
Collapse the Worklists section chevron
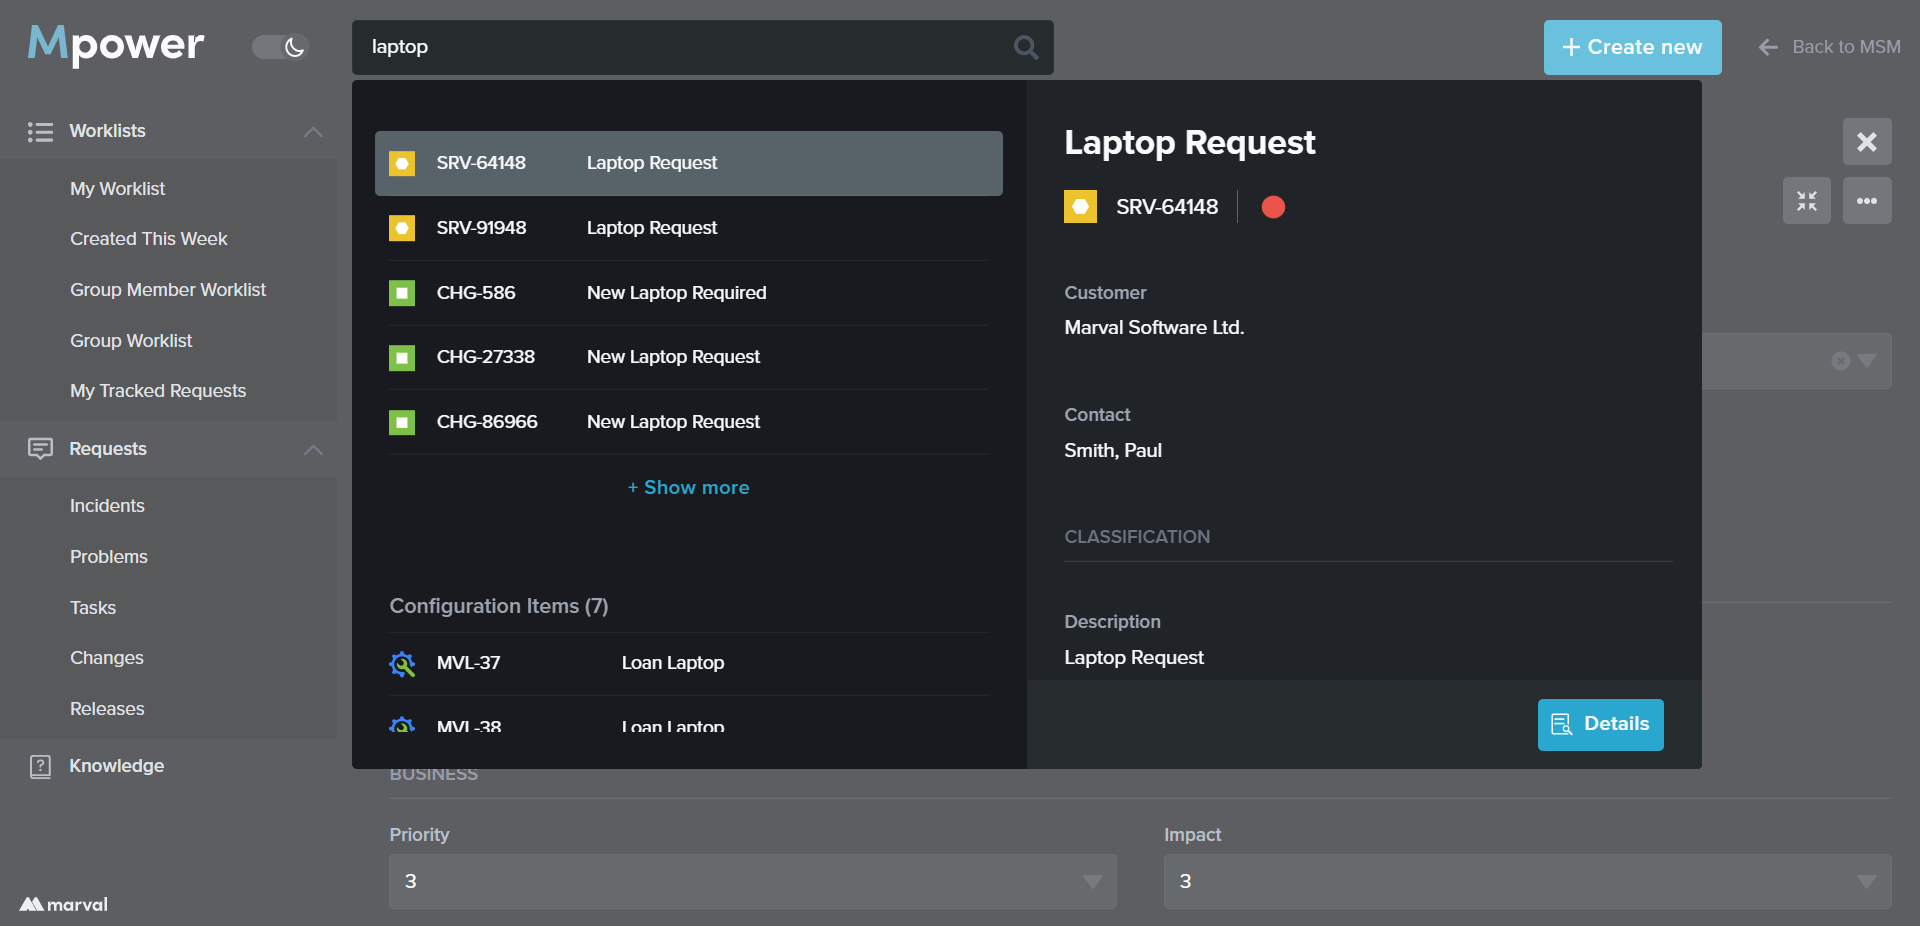(x=313, y=132)
